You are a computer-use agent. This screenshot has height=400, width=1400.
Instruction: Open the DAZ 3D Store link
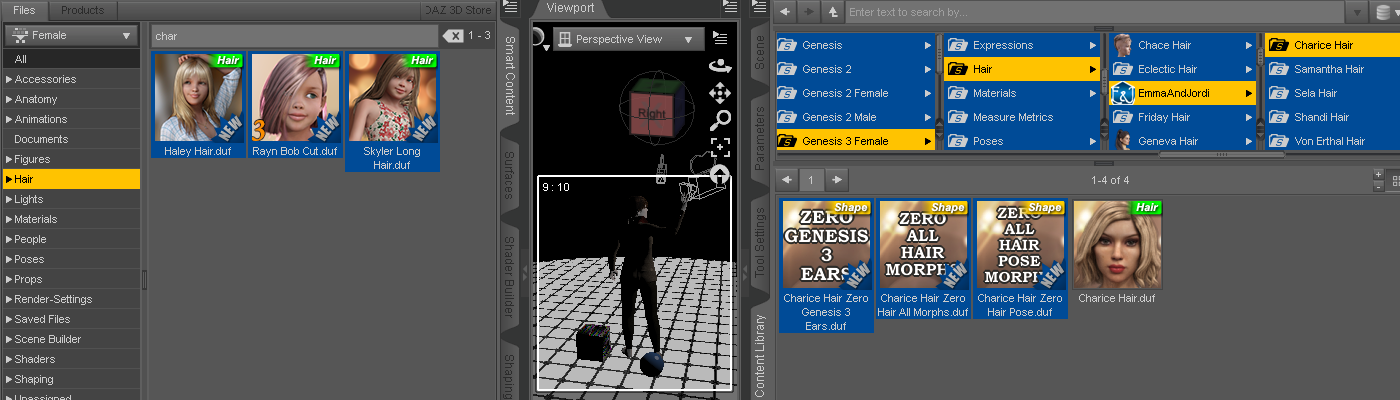tap(457, 10)
